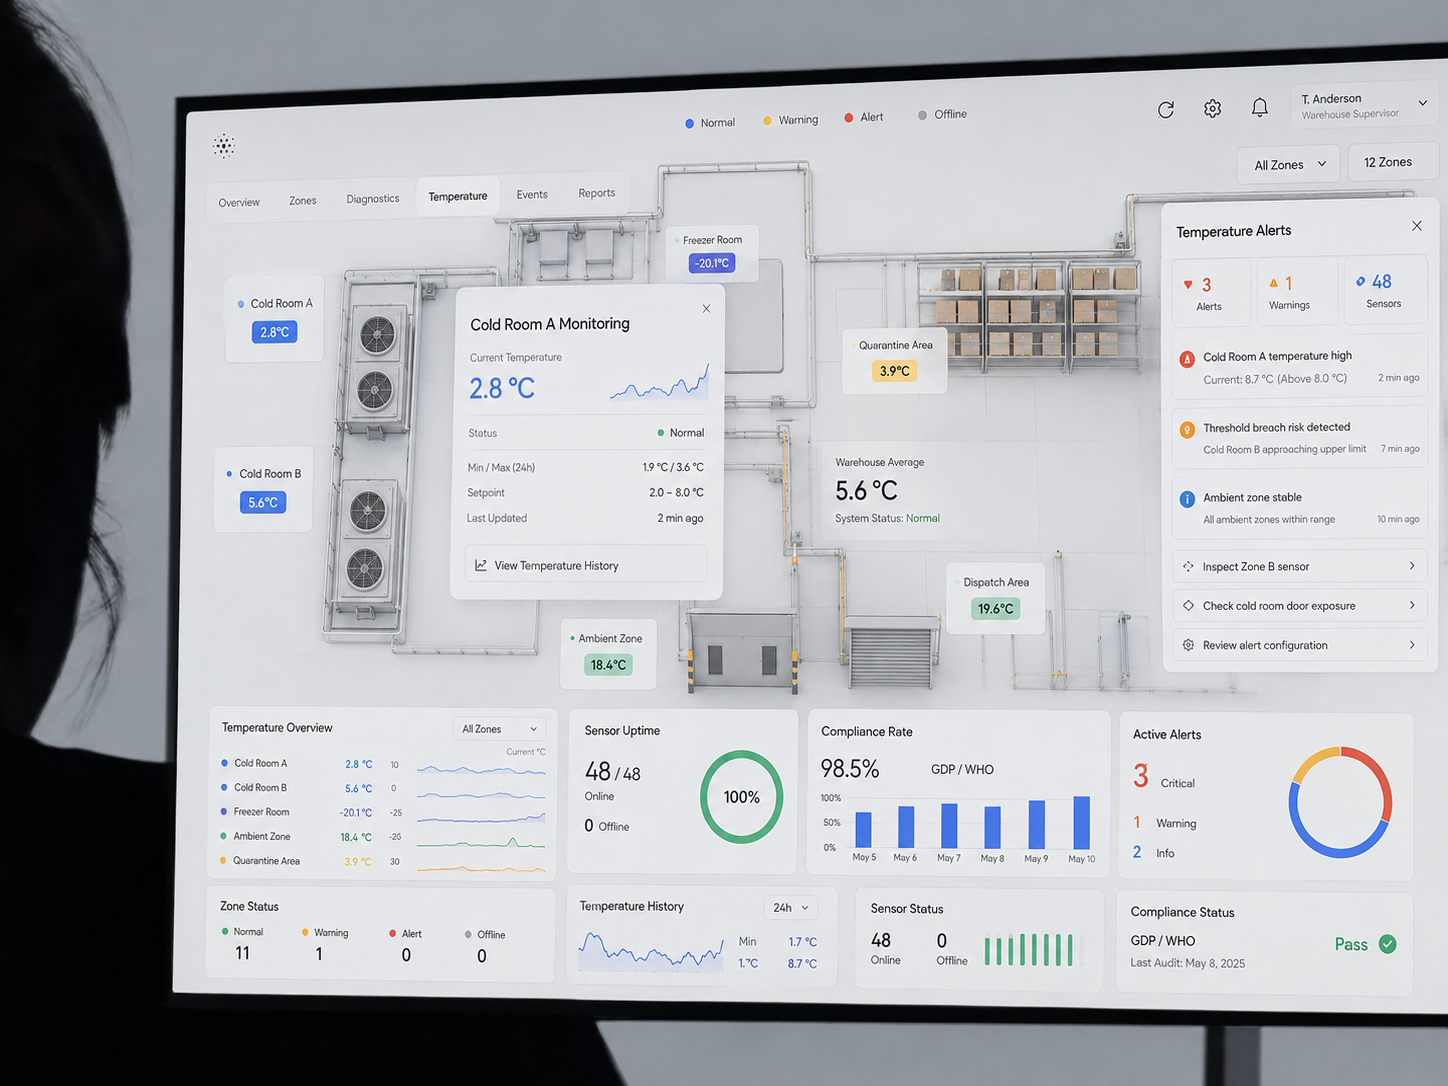The height and width of the screenshot is (1086, 1448).
Task: Click the Temperature History line chart
Action: pyautogui.click(x=651, y=950)
